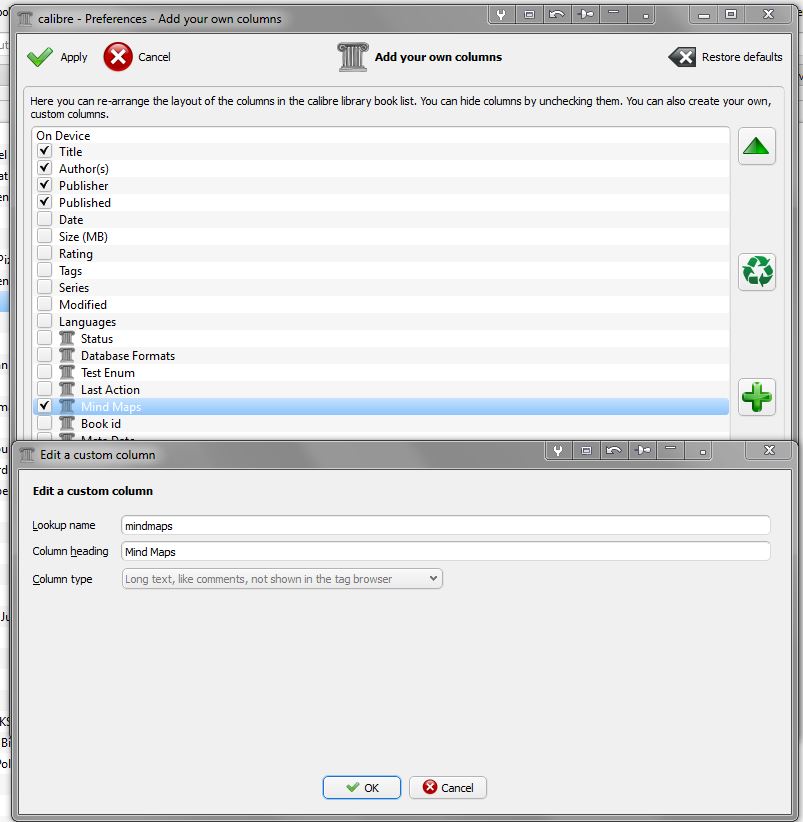Toggle Last Action column checkbox
The image size is (803, 822).
tap(45, 389)
